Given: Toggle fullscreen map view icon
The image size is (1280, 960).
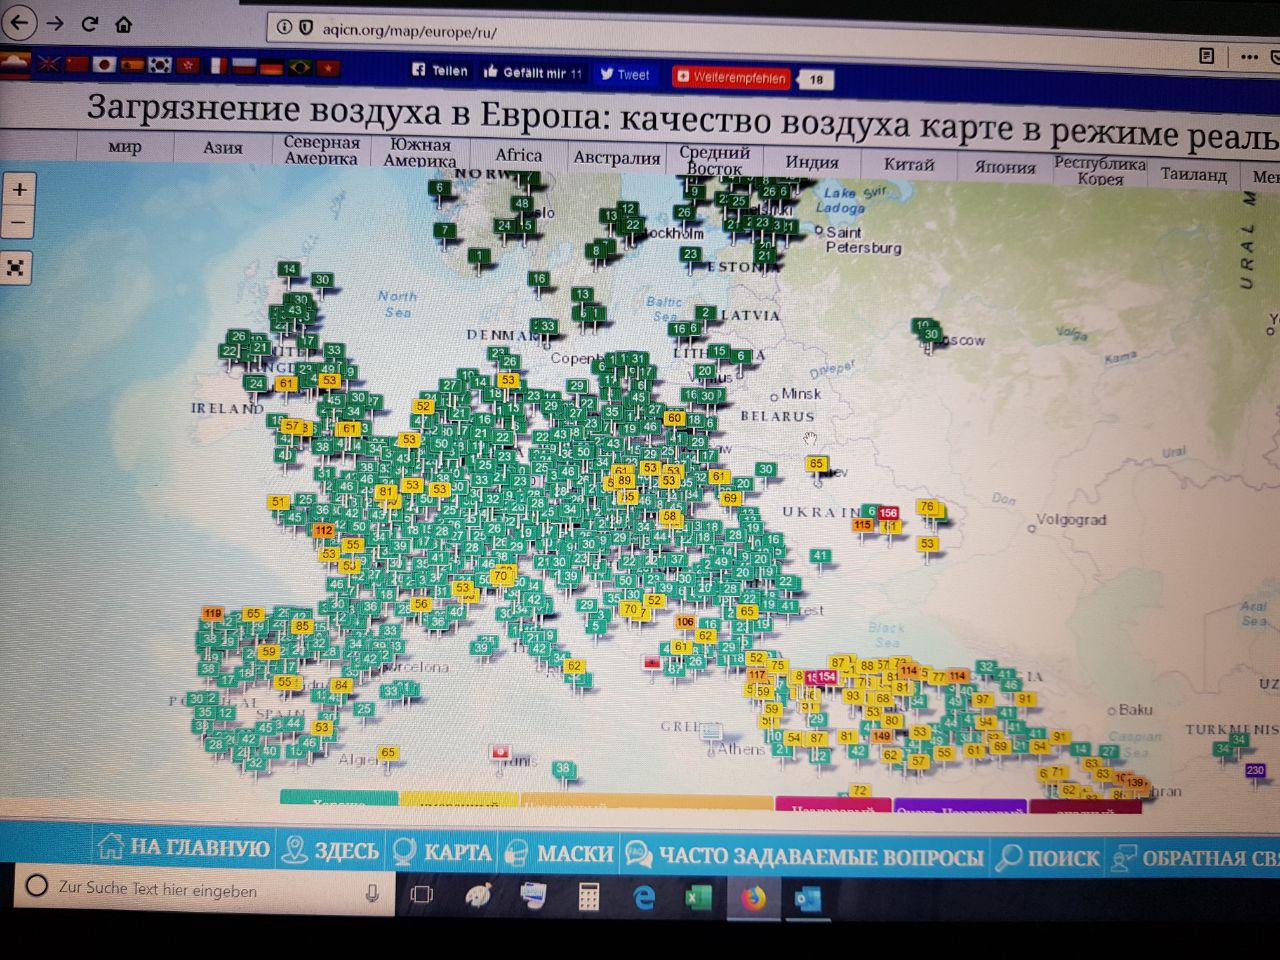Looking at the screenshot, I should tap(16, 267).
